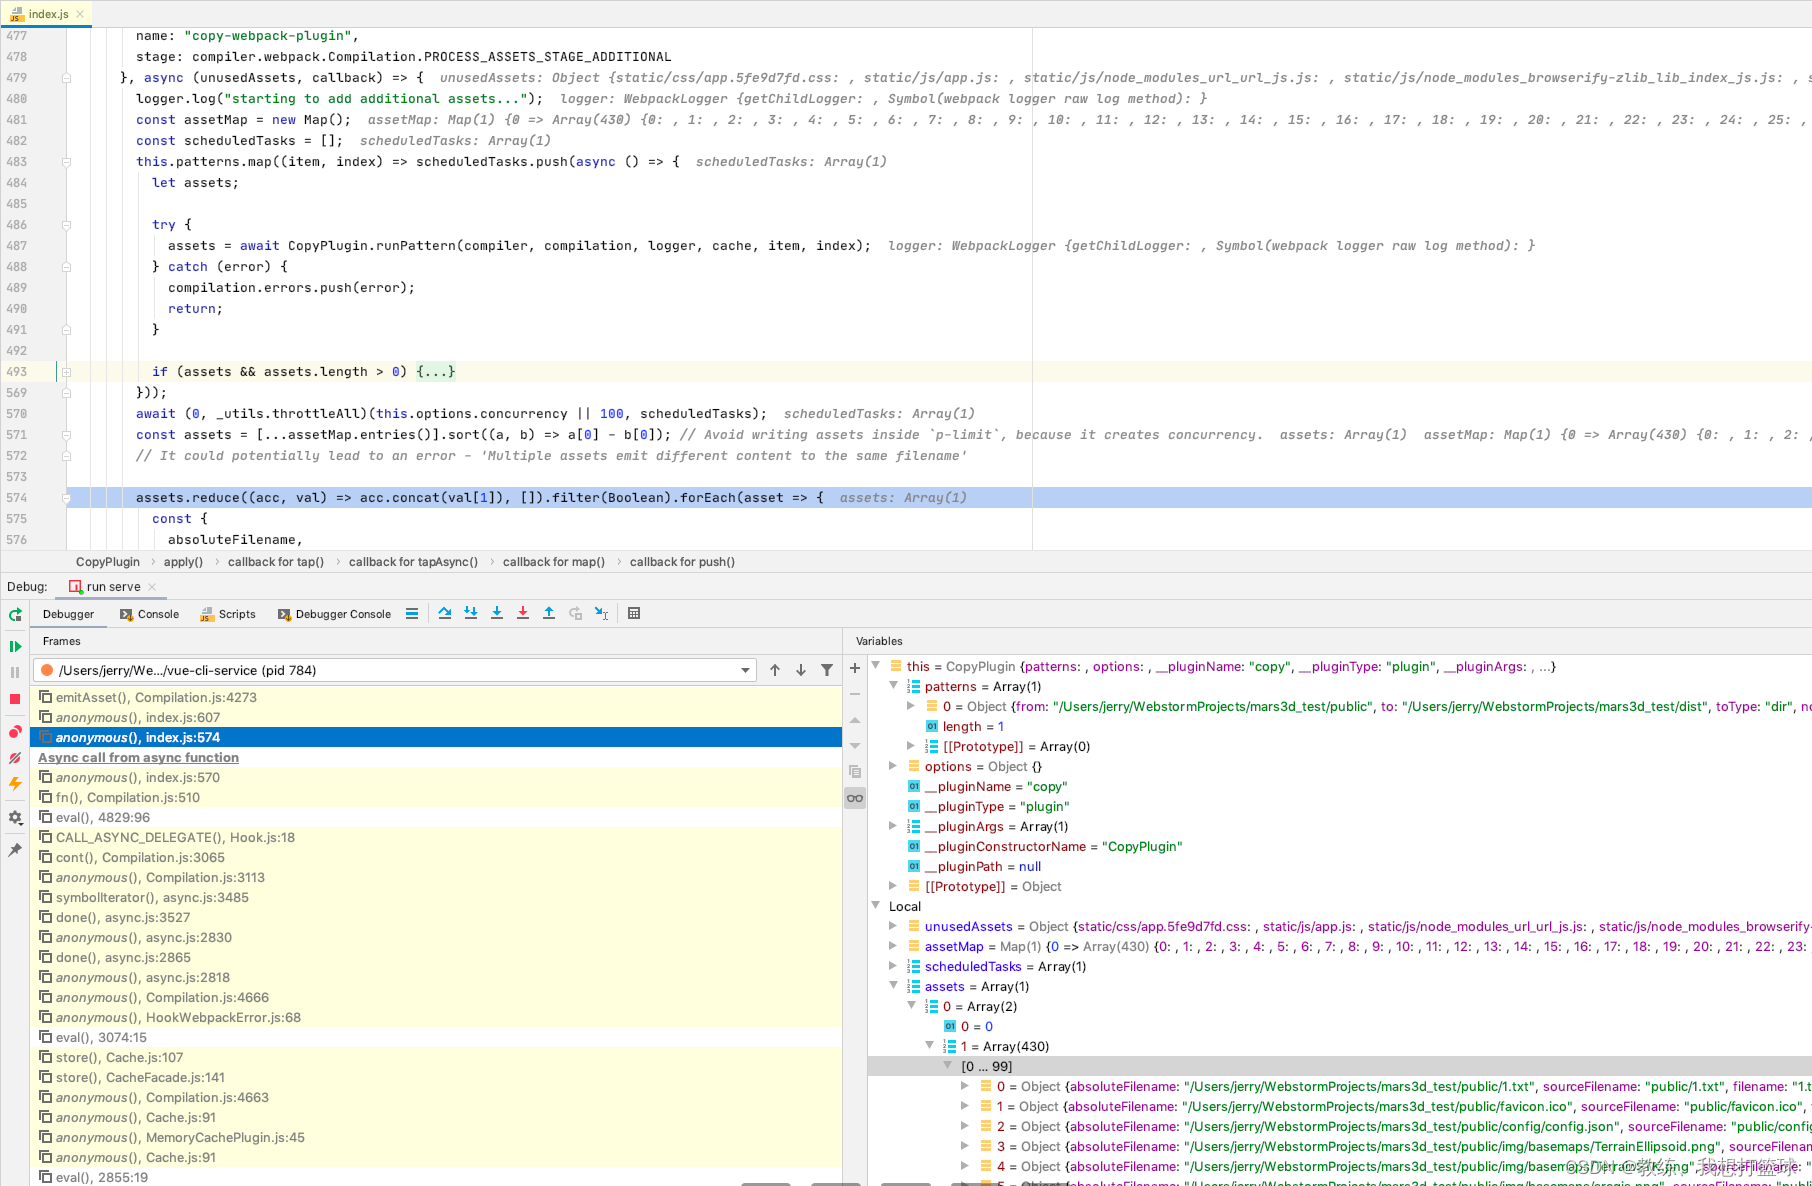Step out of current function
Screen dimensions: 1812x1186
pos(549,614)
